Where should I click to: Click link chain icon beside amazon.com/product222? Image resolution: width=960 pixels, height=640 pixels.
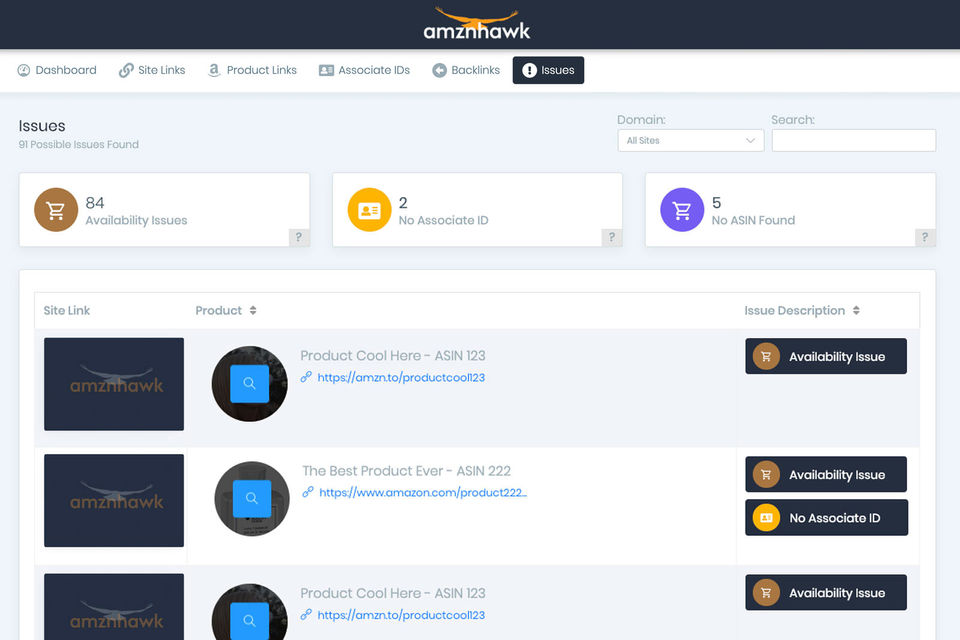(x=308, y=492)
